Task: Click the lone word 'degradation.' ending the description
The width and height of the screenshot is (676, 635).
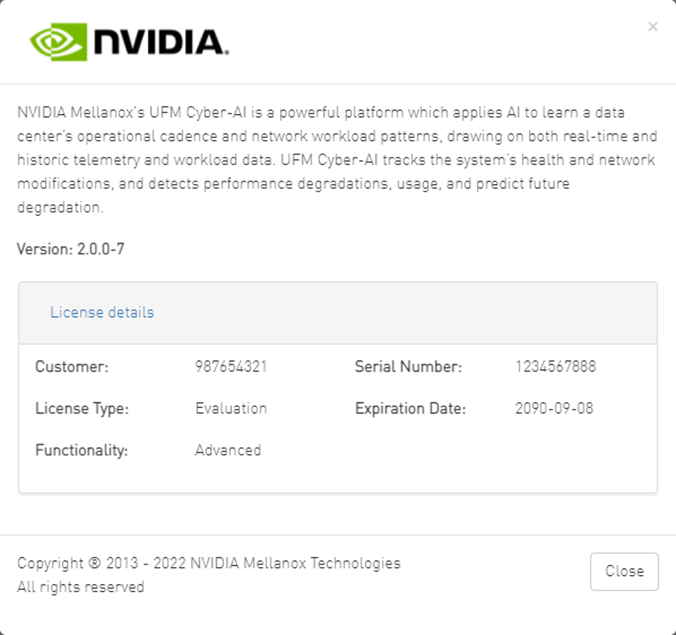Action: 60,208
